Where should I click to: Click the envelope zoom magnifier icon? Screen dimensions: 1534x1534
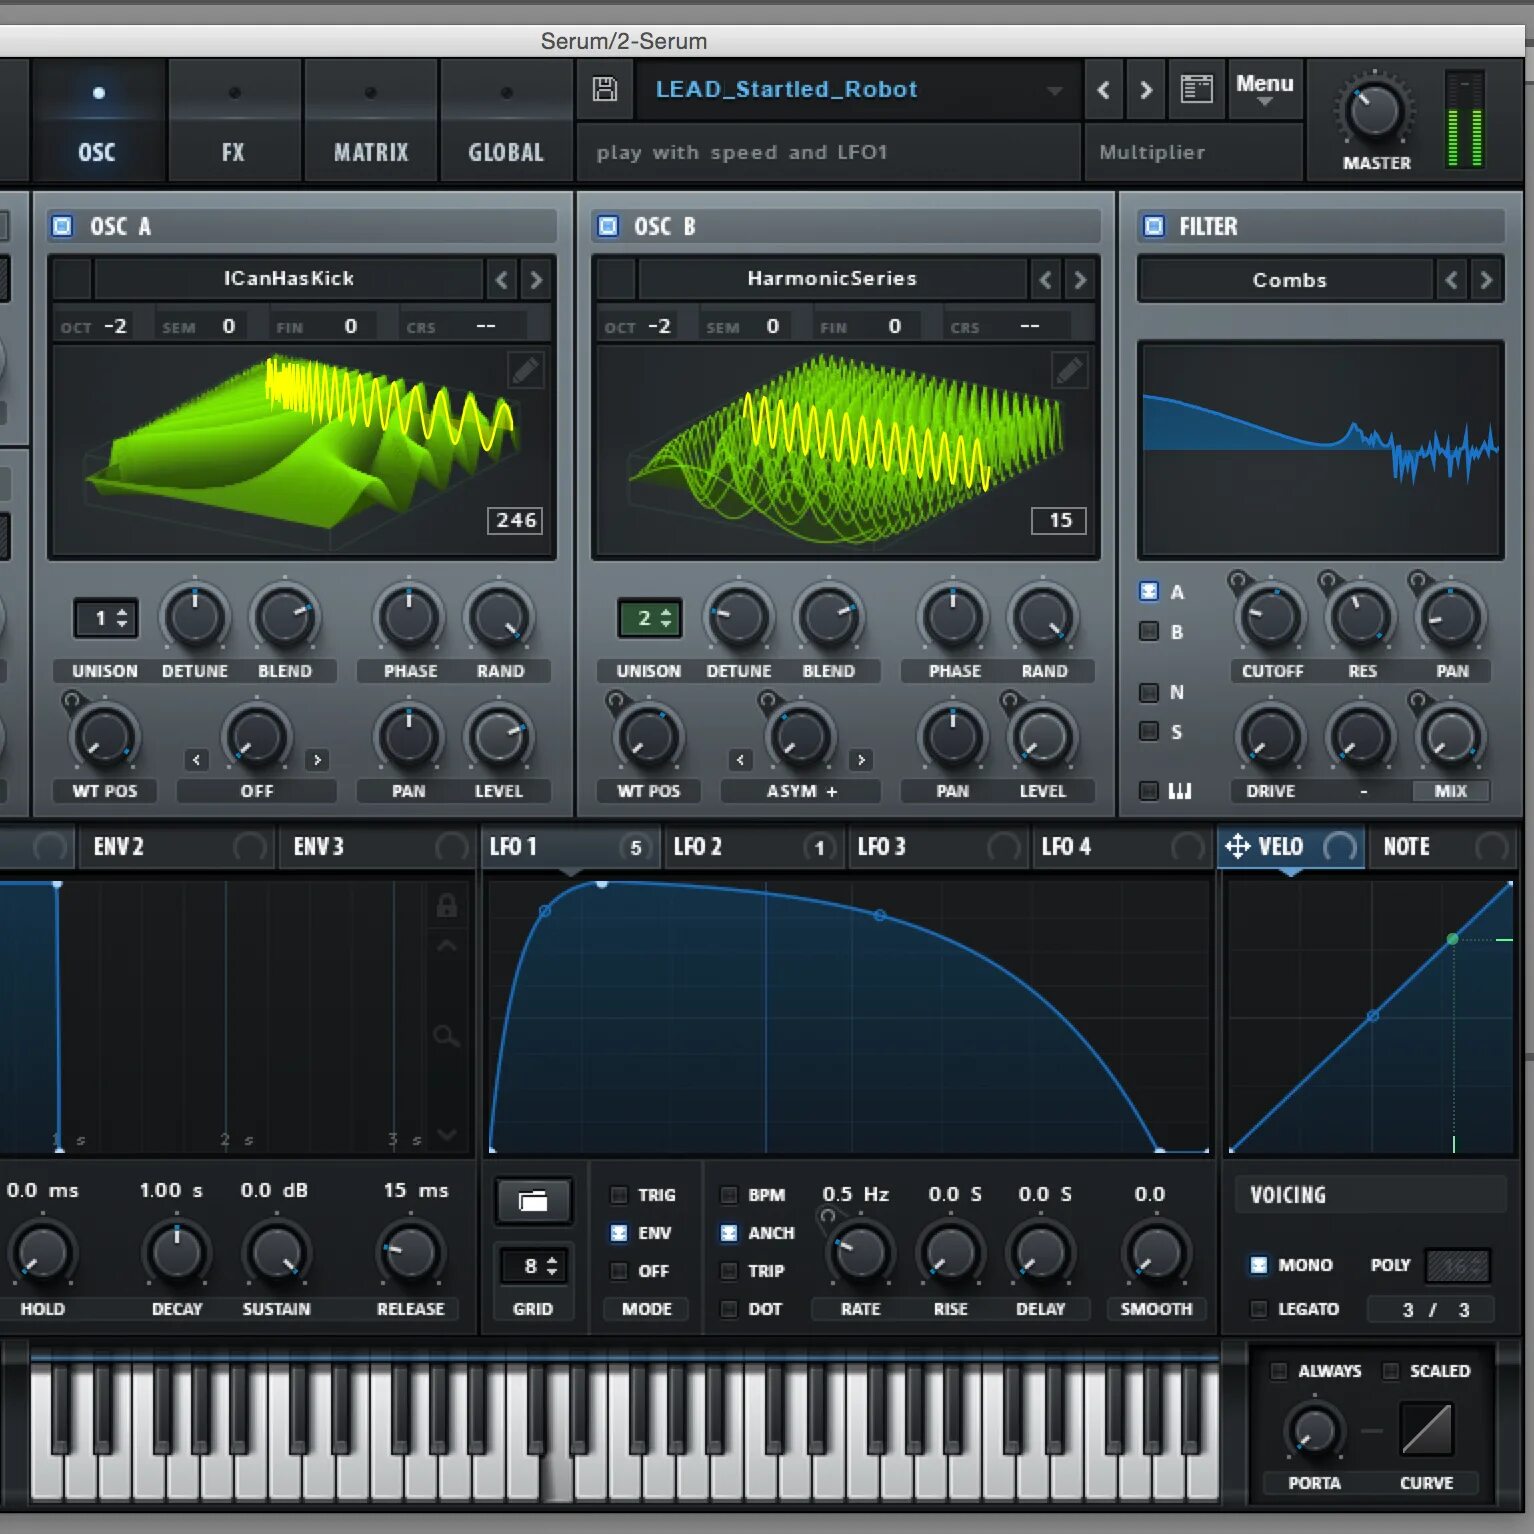tap(446, 1037)
